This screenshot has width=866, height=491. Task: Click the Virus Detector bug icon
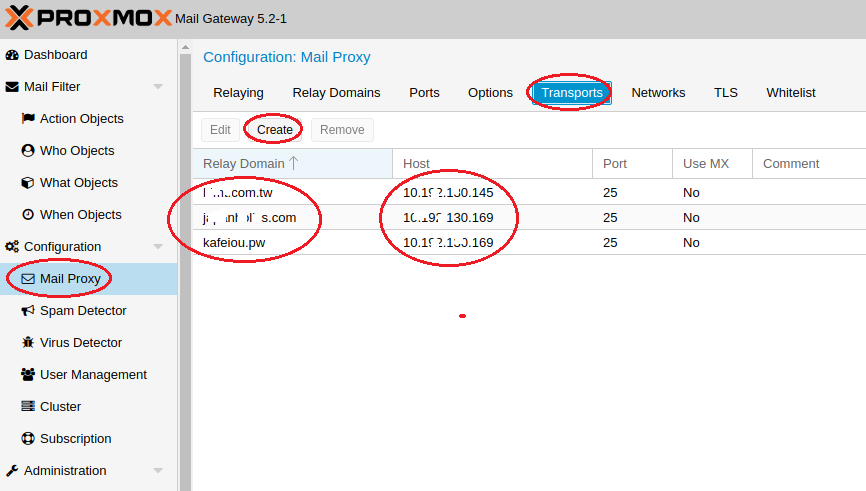[28, 342]
